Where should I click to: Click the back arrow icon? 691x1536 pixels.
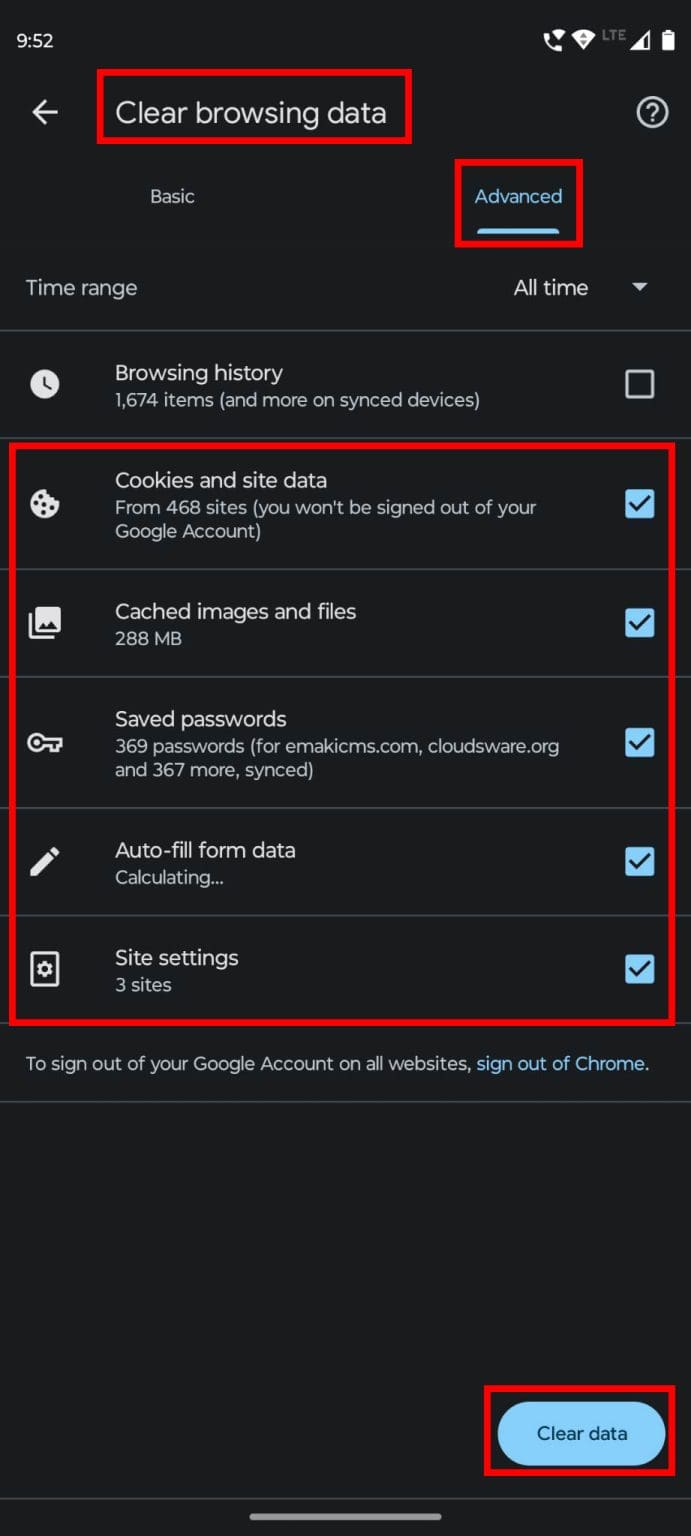coord(45,112)
